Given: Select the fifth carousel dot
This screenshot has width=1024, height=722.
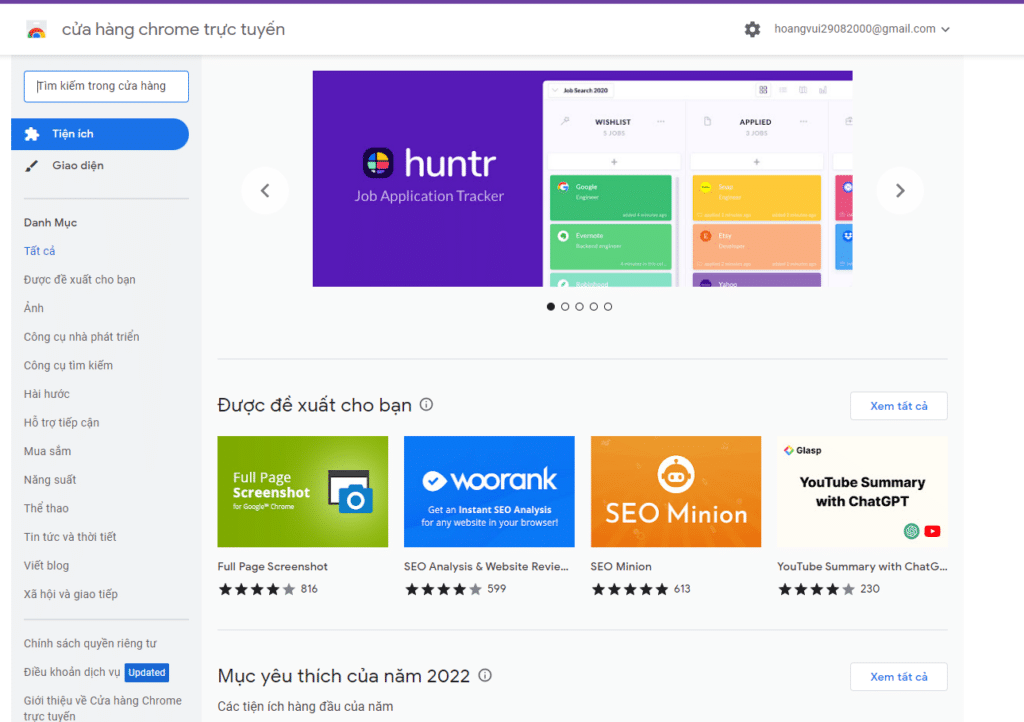Looking at the screenshot, I should coord(608,306).
